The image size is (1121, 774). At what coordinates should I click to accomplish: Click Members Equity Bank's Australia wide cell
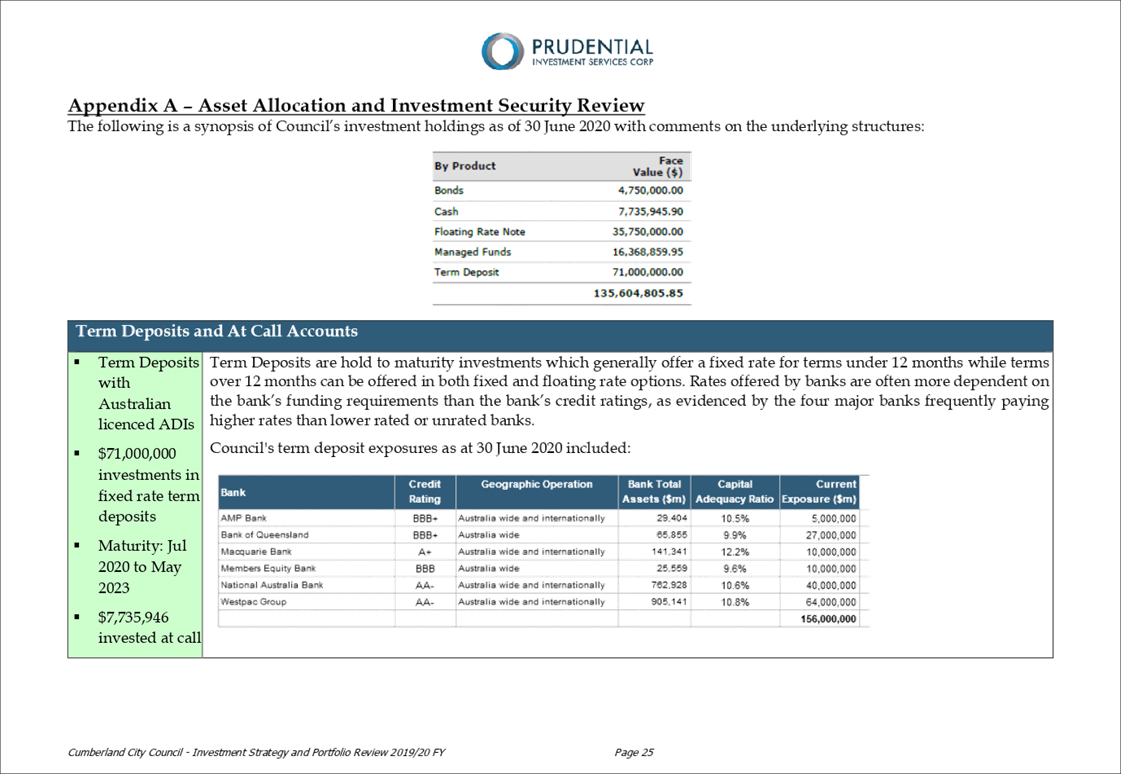tap(489, 569)
